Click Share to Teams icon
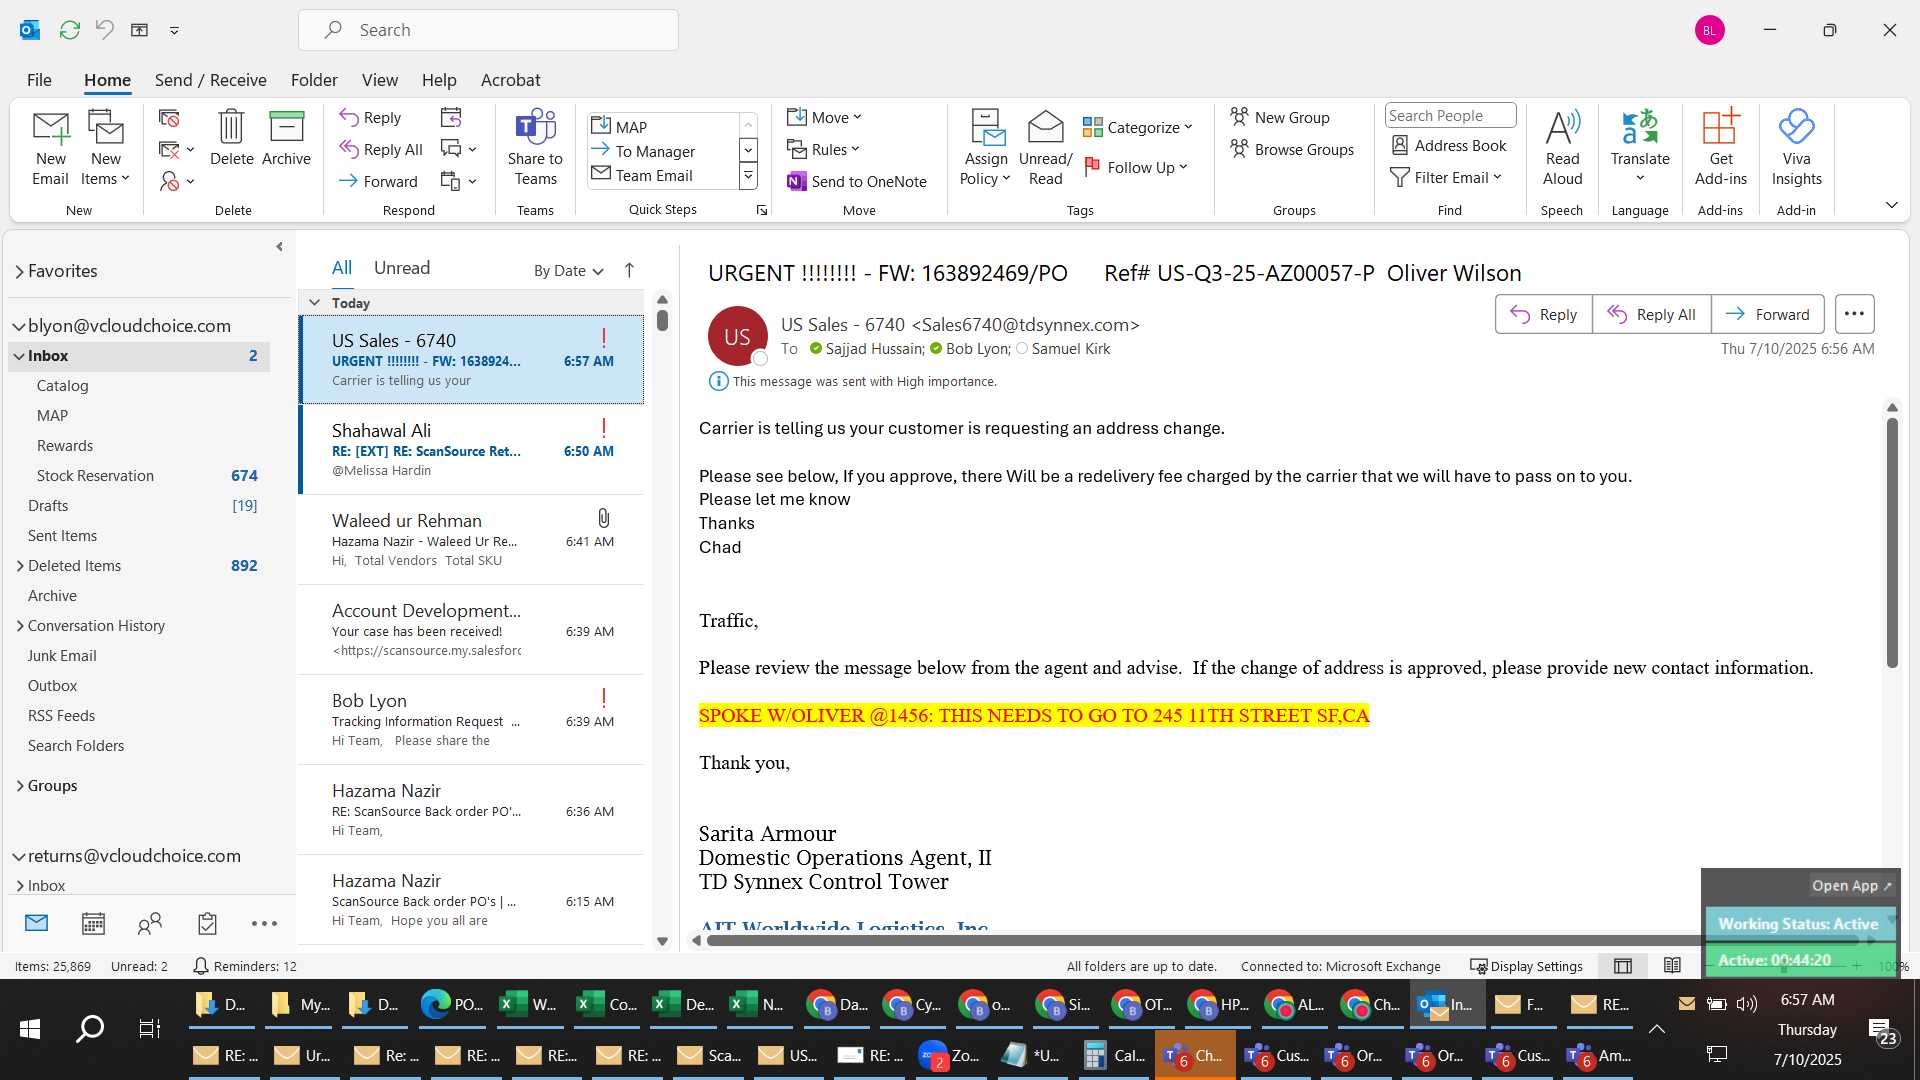Image resolution: width=1920 pixels, height=1080 pixels. pos(535,148)
